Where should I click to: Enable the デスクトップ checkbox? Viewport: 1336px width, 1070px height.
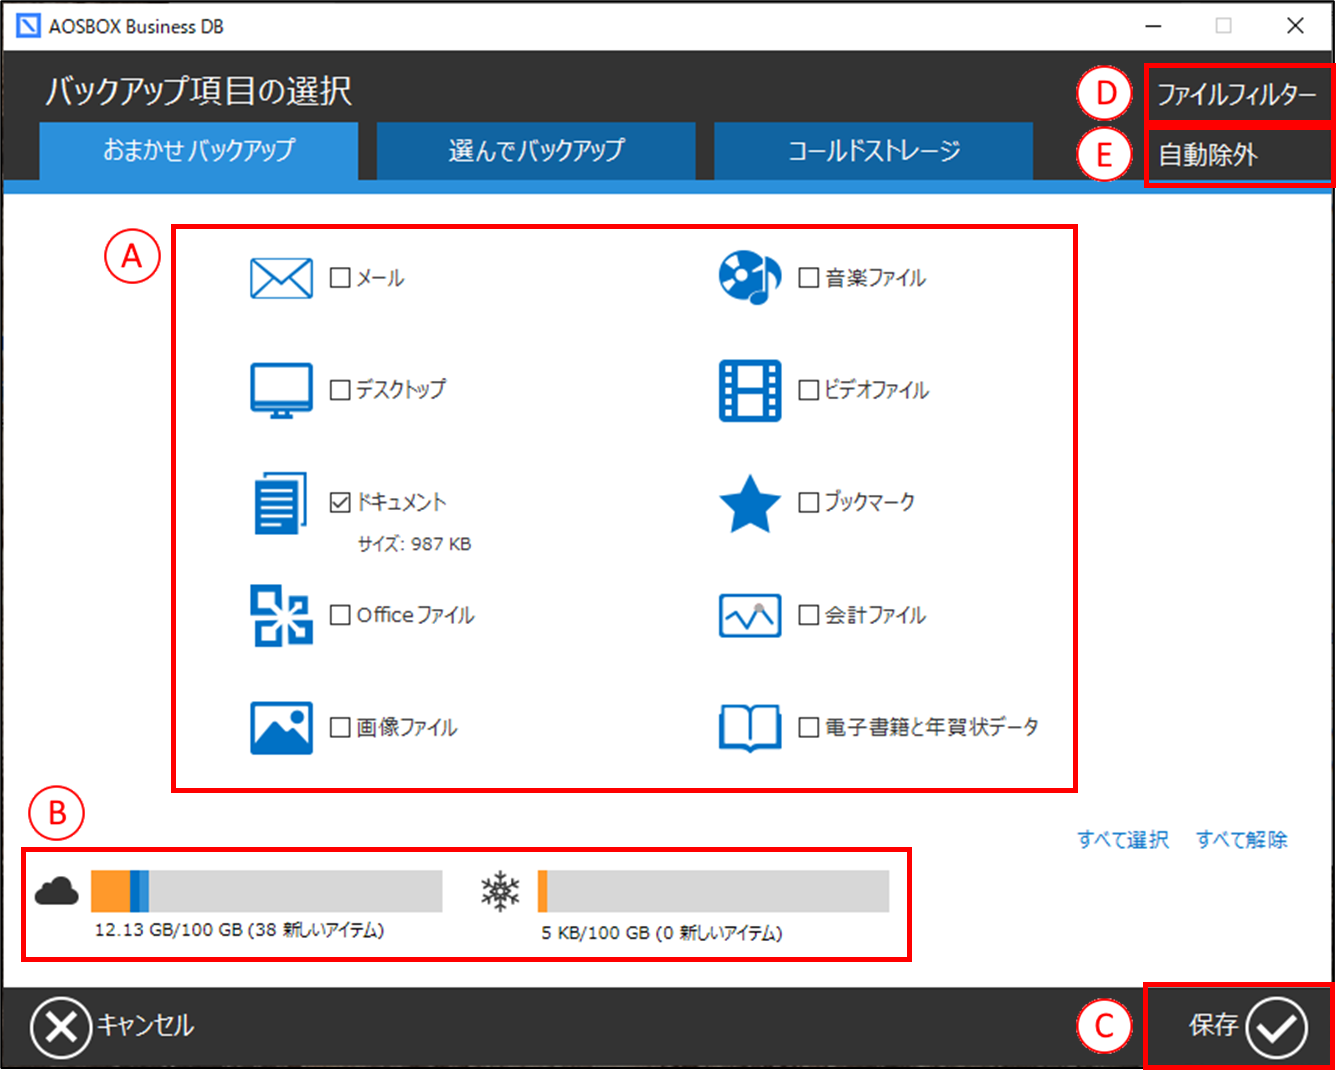340,390
